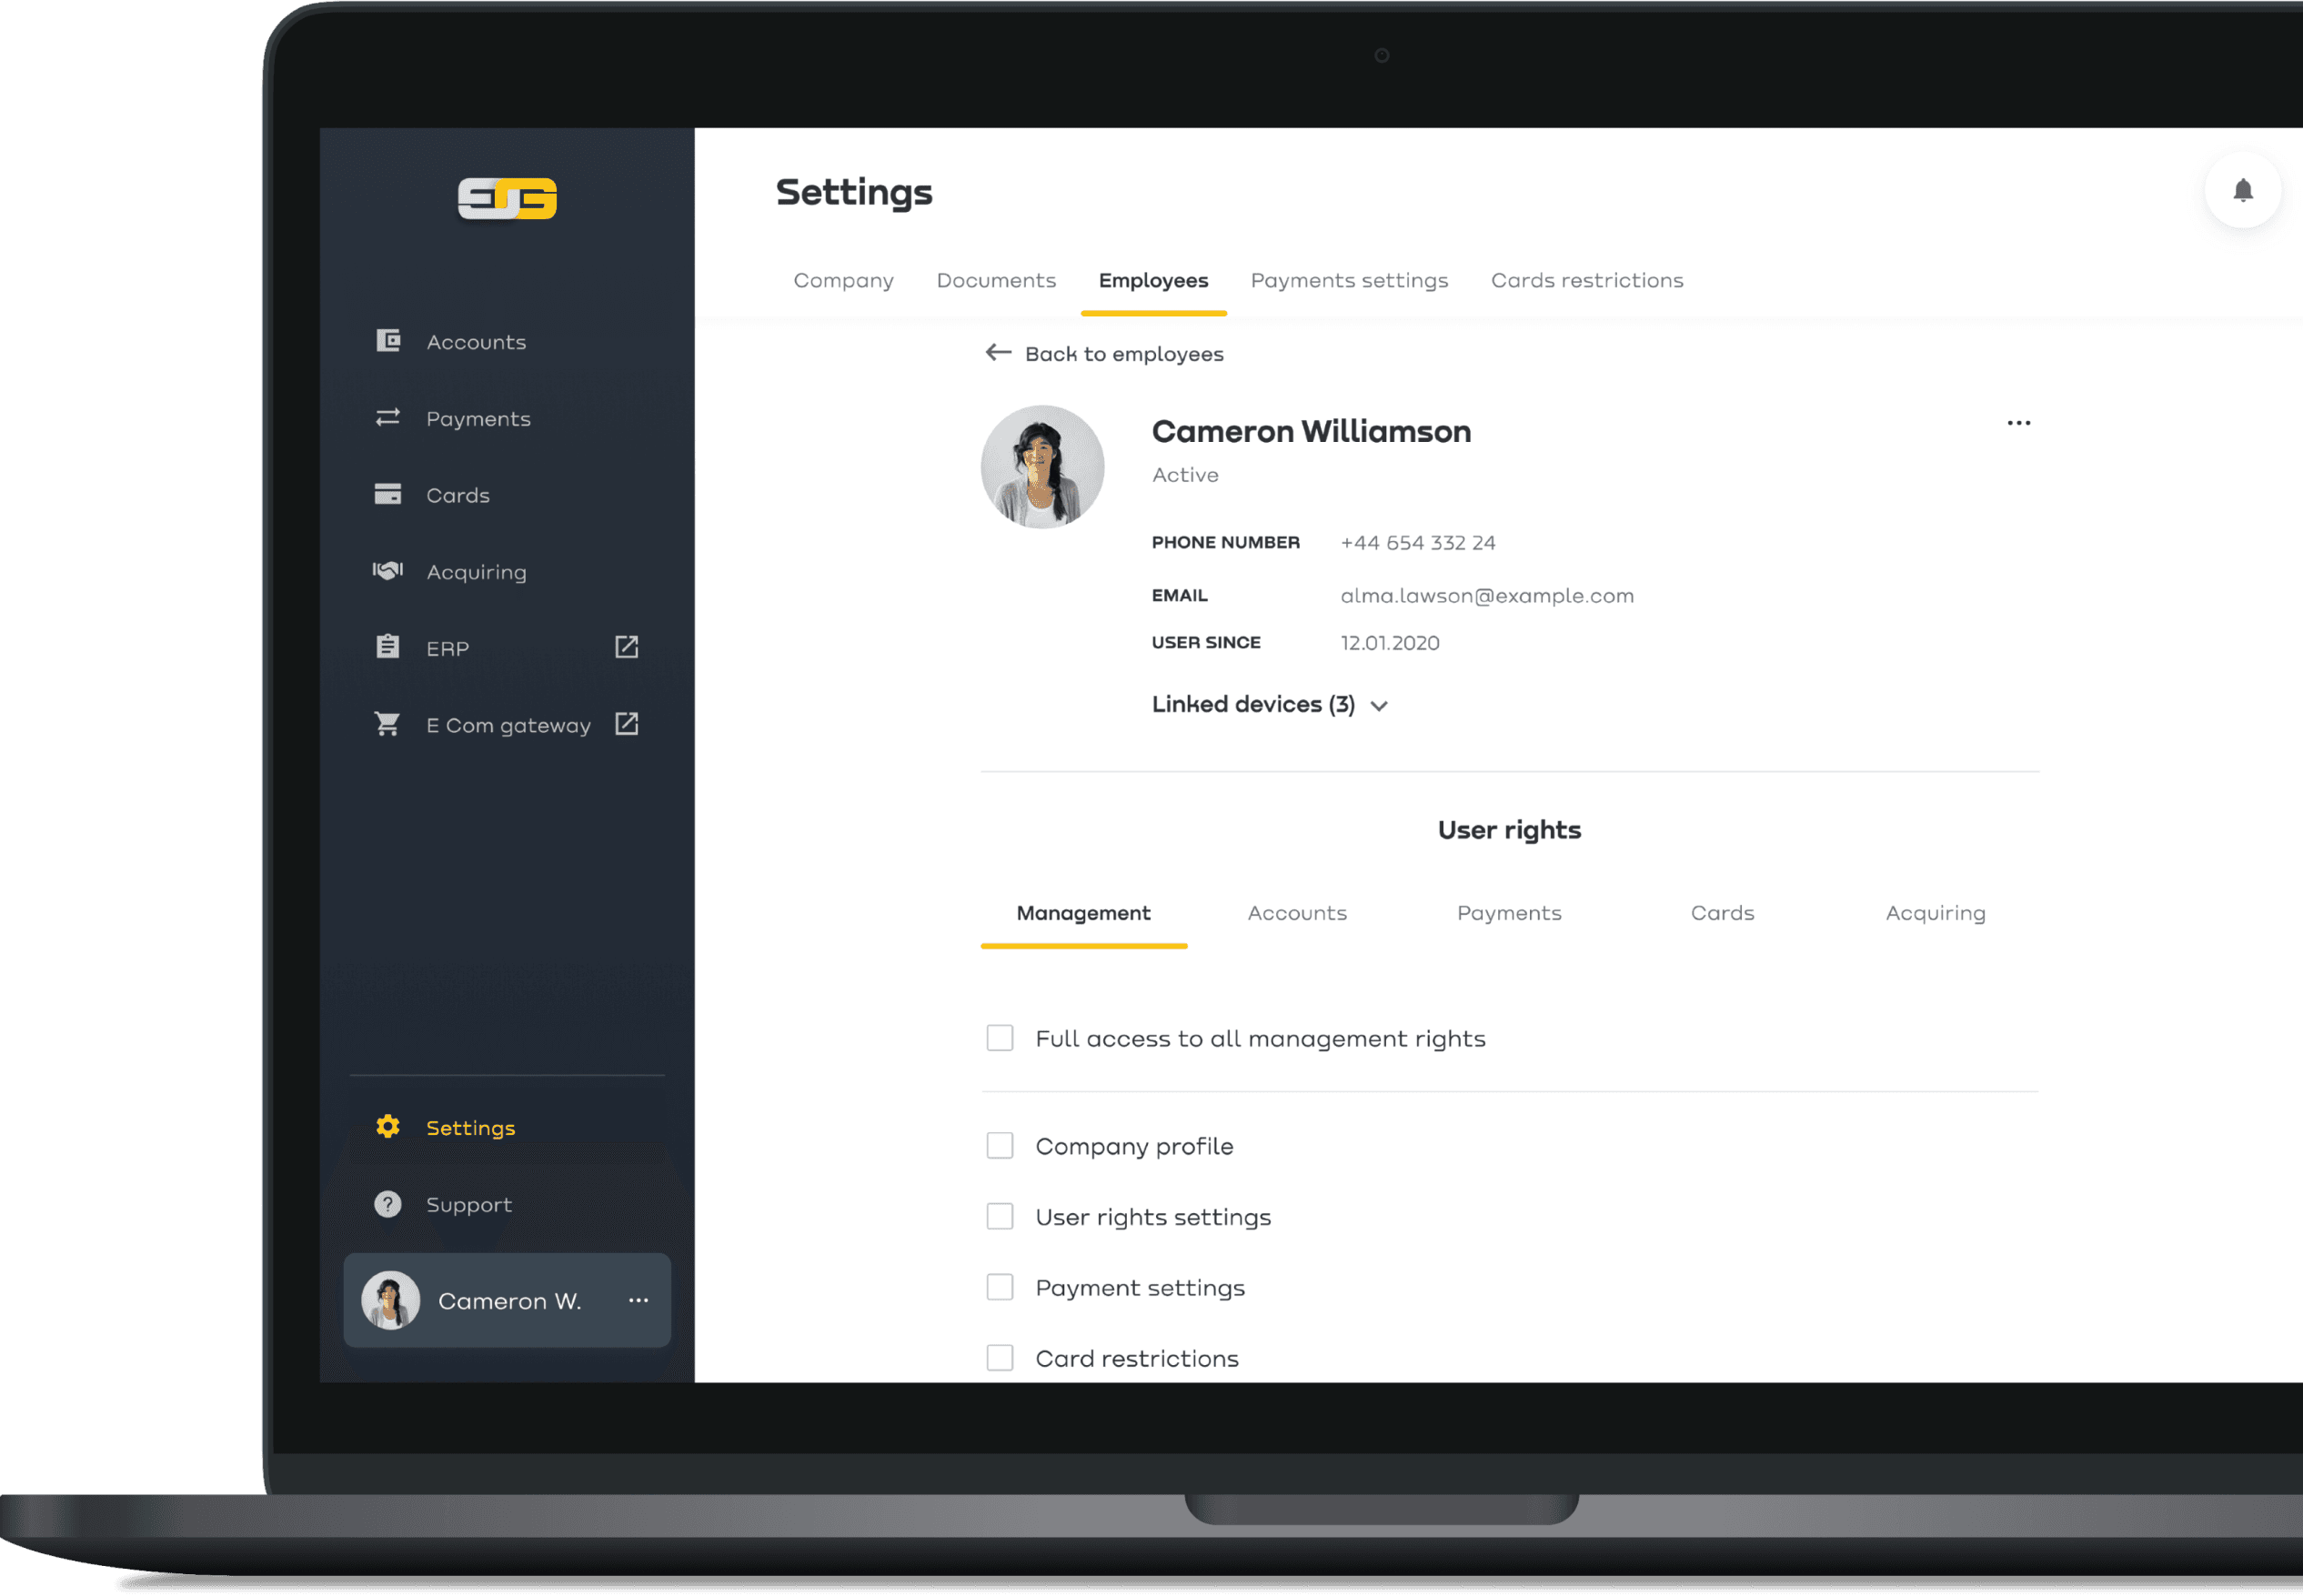Select the Payments settings tab
The height and width of the screenshot is (1596, 2303).
(x=1347, y=280)
